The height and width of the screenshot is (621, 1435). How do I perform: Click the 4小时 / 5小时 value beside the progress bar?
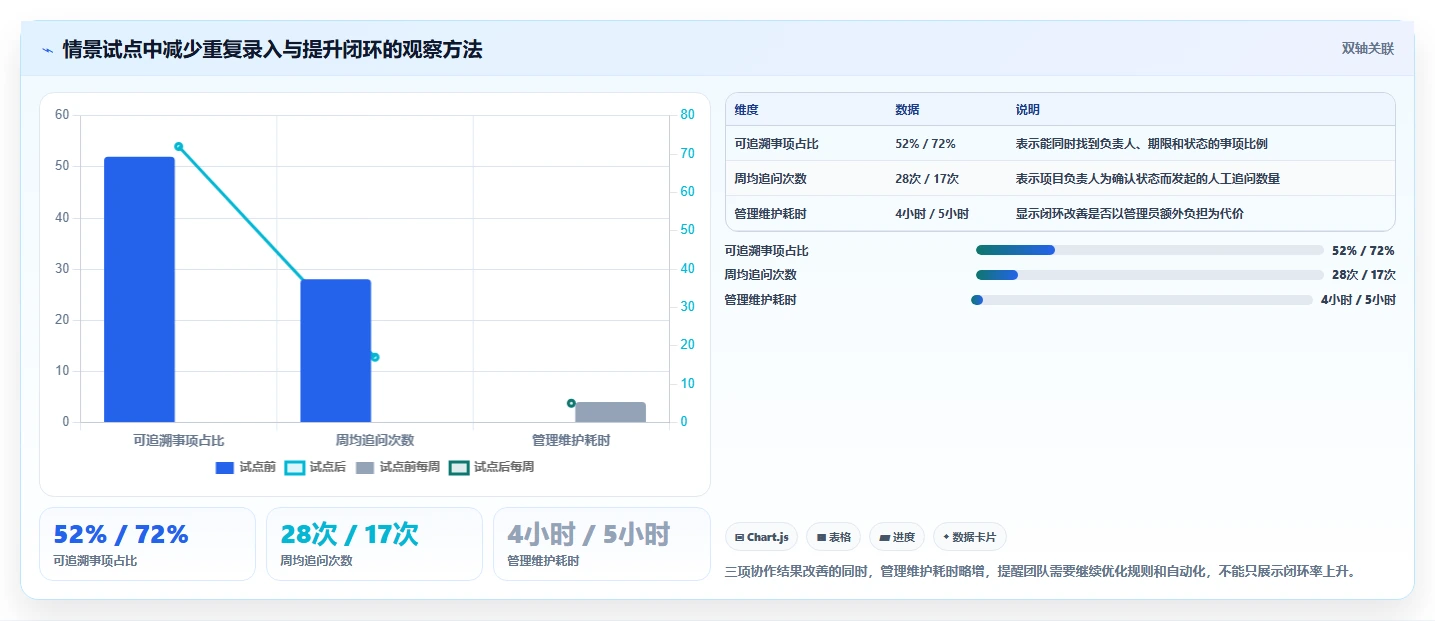pos(1358,300)
